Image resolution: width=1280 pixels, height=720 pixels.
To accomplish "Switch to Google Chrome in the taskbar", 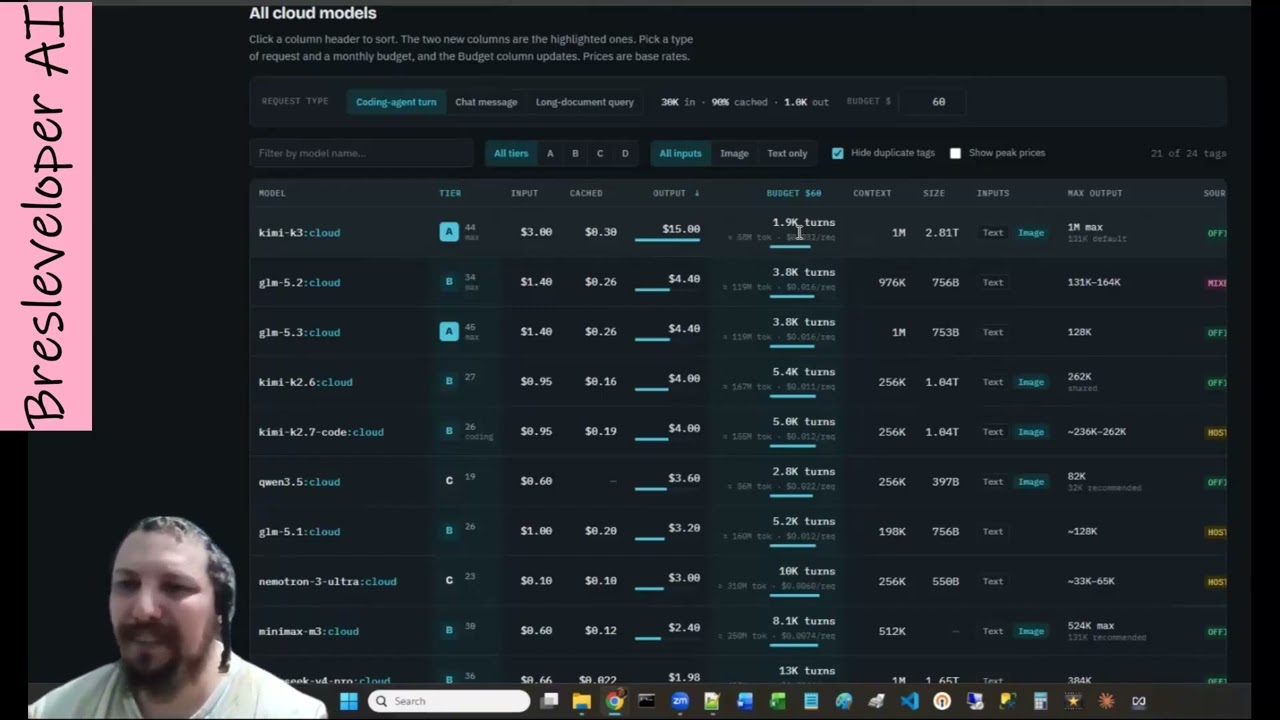I will coord(614,701).
